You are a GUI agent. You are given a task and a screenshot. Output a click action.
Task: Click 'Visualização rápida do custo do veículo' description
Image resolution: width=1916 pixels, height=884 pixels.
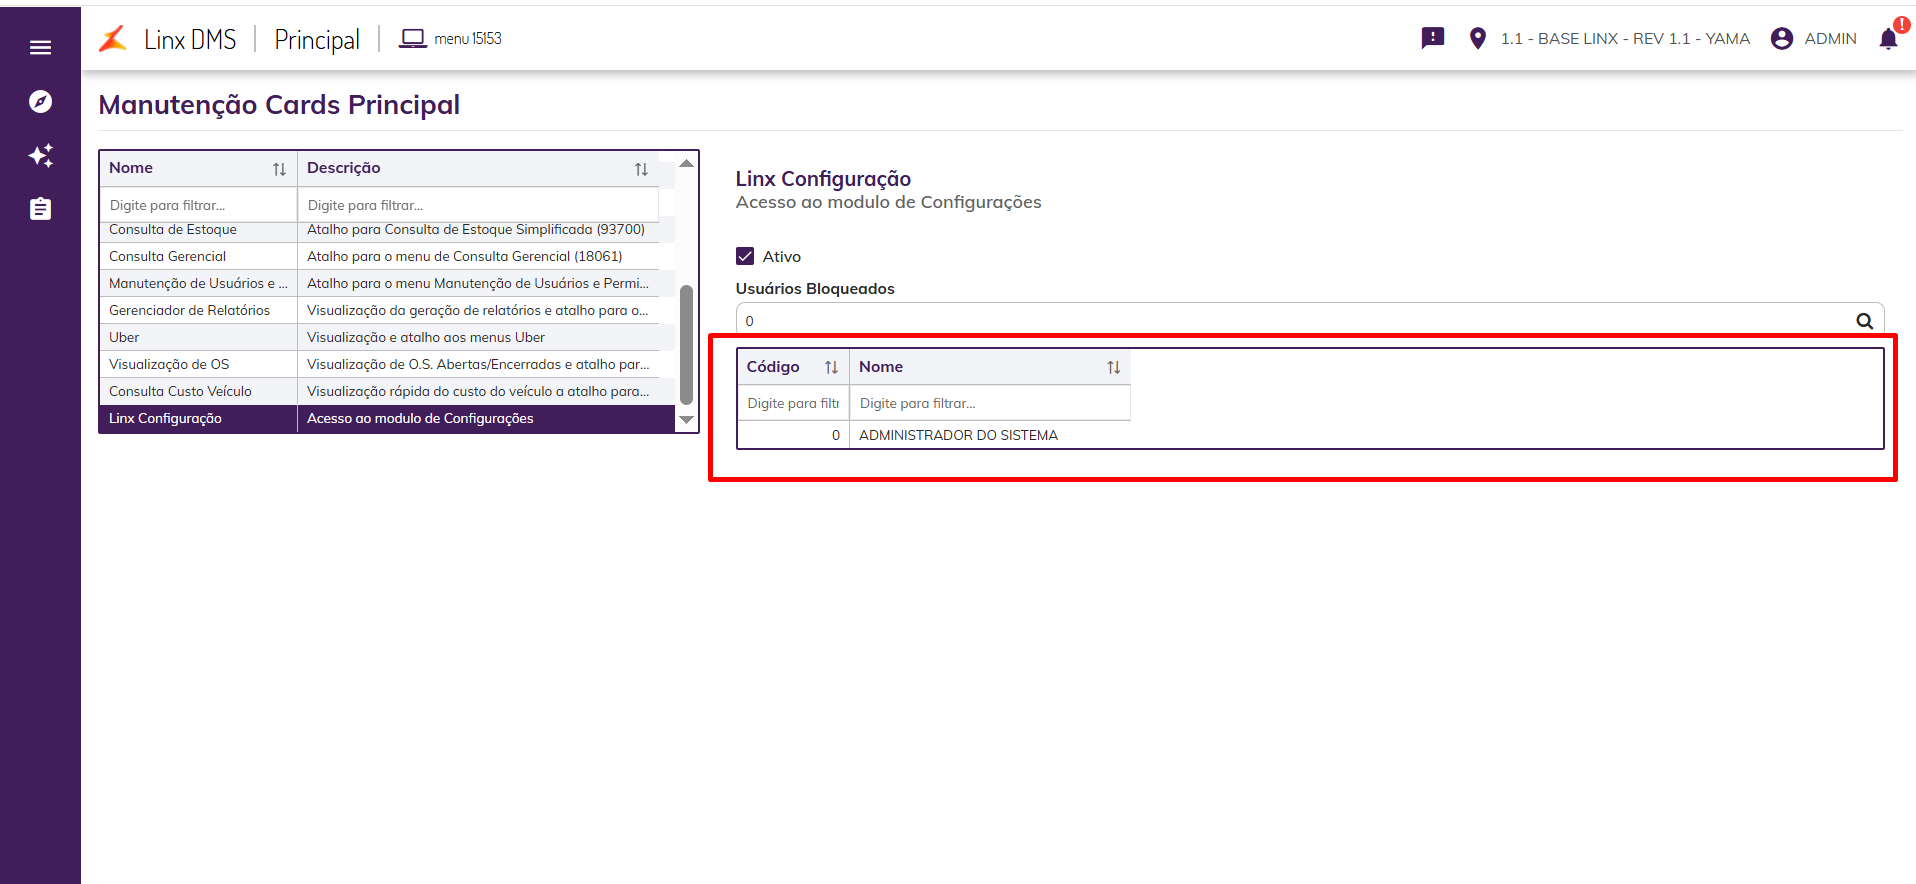[x=478, y=391]
